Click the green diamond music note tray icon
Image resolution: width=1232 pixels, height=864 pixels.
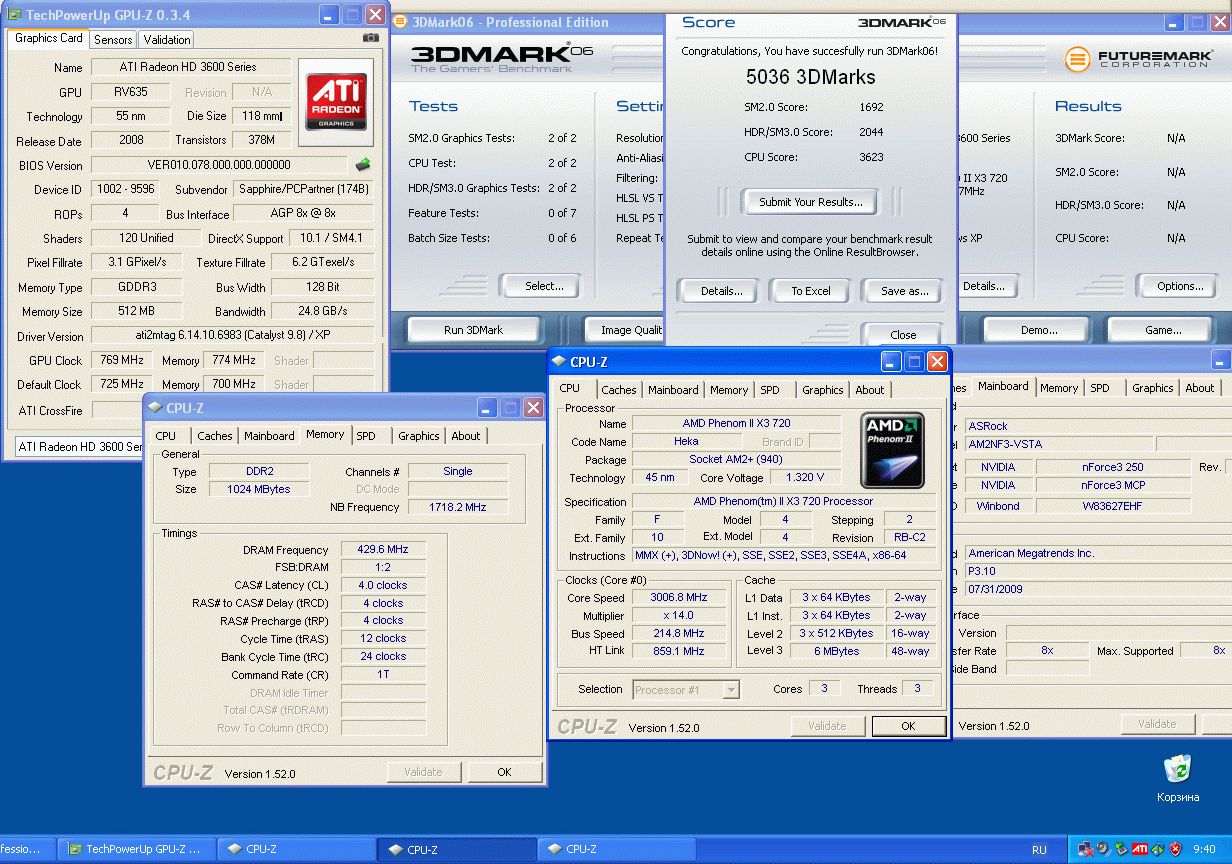[x=1157, y=849]
